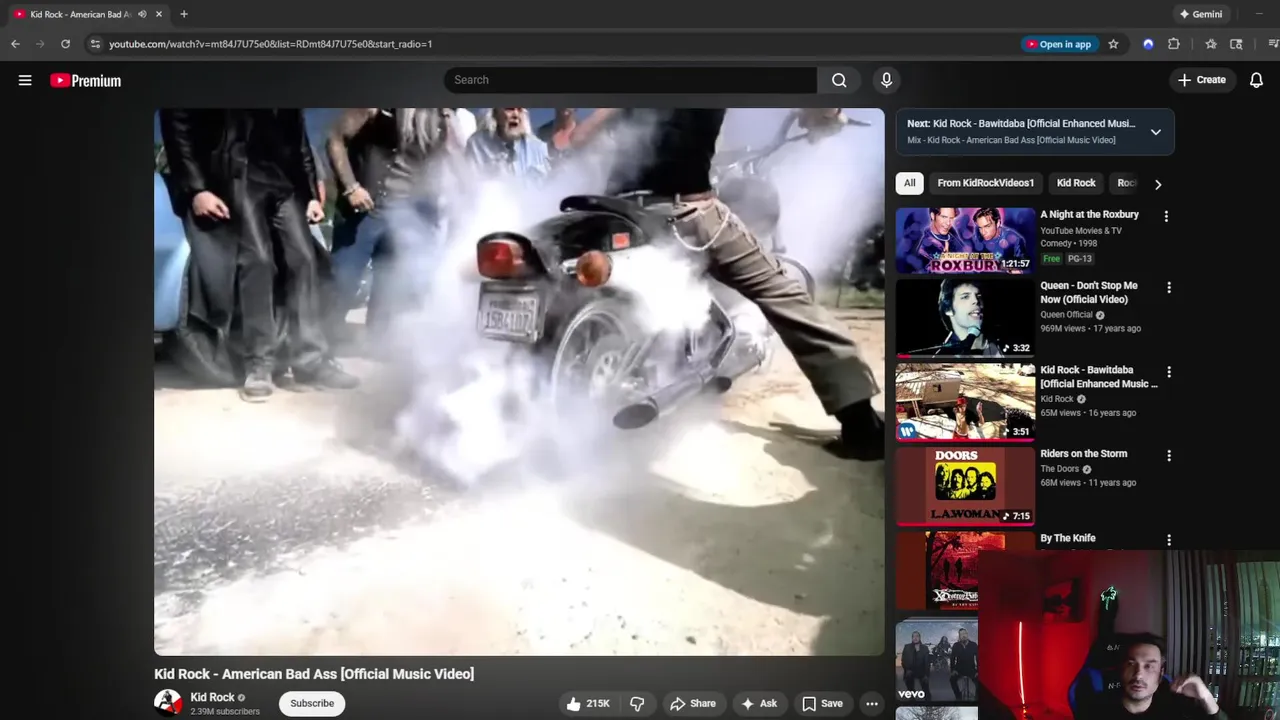1280x720 pixels.
Task: Open By The Knife video title
Action: [x=1068, y=538]
